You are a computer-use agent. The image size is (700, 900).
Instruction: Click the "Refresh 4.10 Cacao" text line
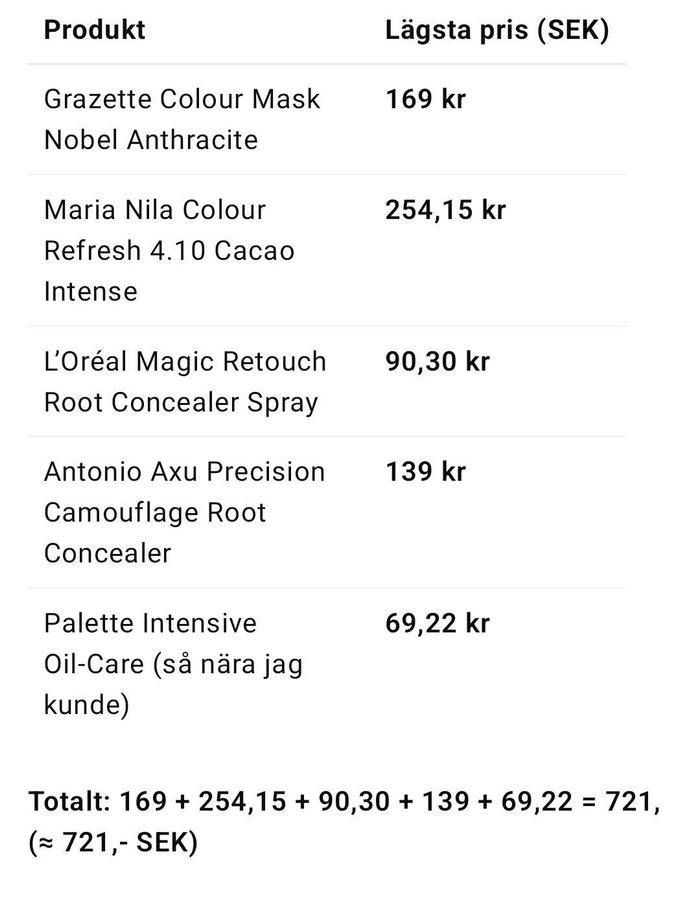coord(169,251)
